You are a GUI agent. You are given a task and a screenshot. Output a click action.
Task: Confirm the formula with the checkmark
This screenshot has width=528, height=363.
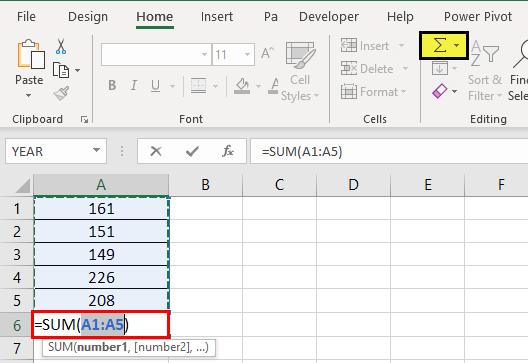(x=192, y=151)
